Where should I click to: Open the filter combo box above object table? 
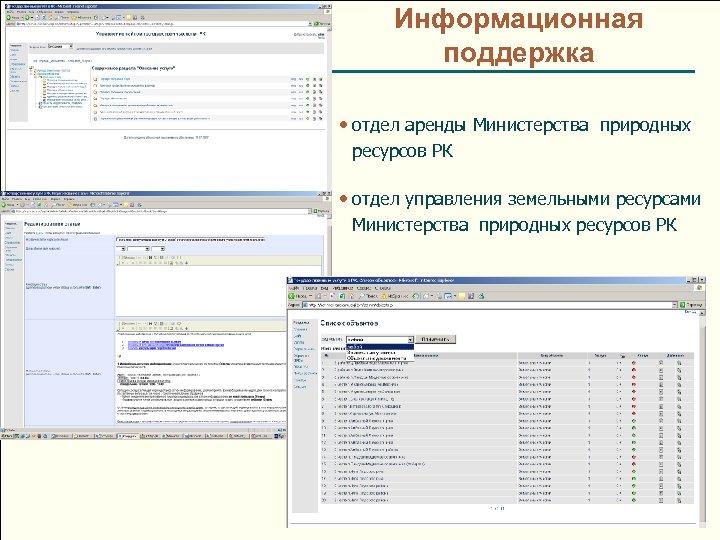tap(380, 340)
